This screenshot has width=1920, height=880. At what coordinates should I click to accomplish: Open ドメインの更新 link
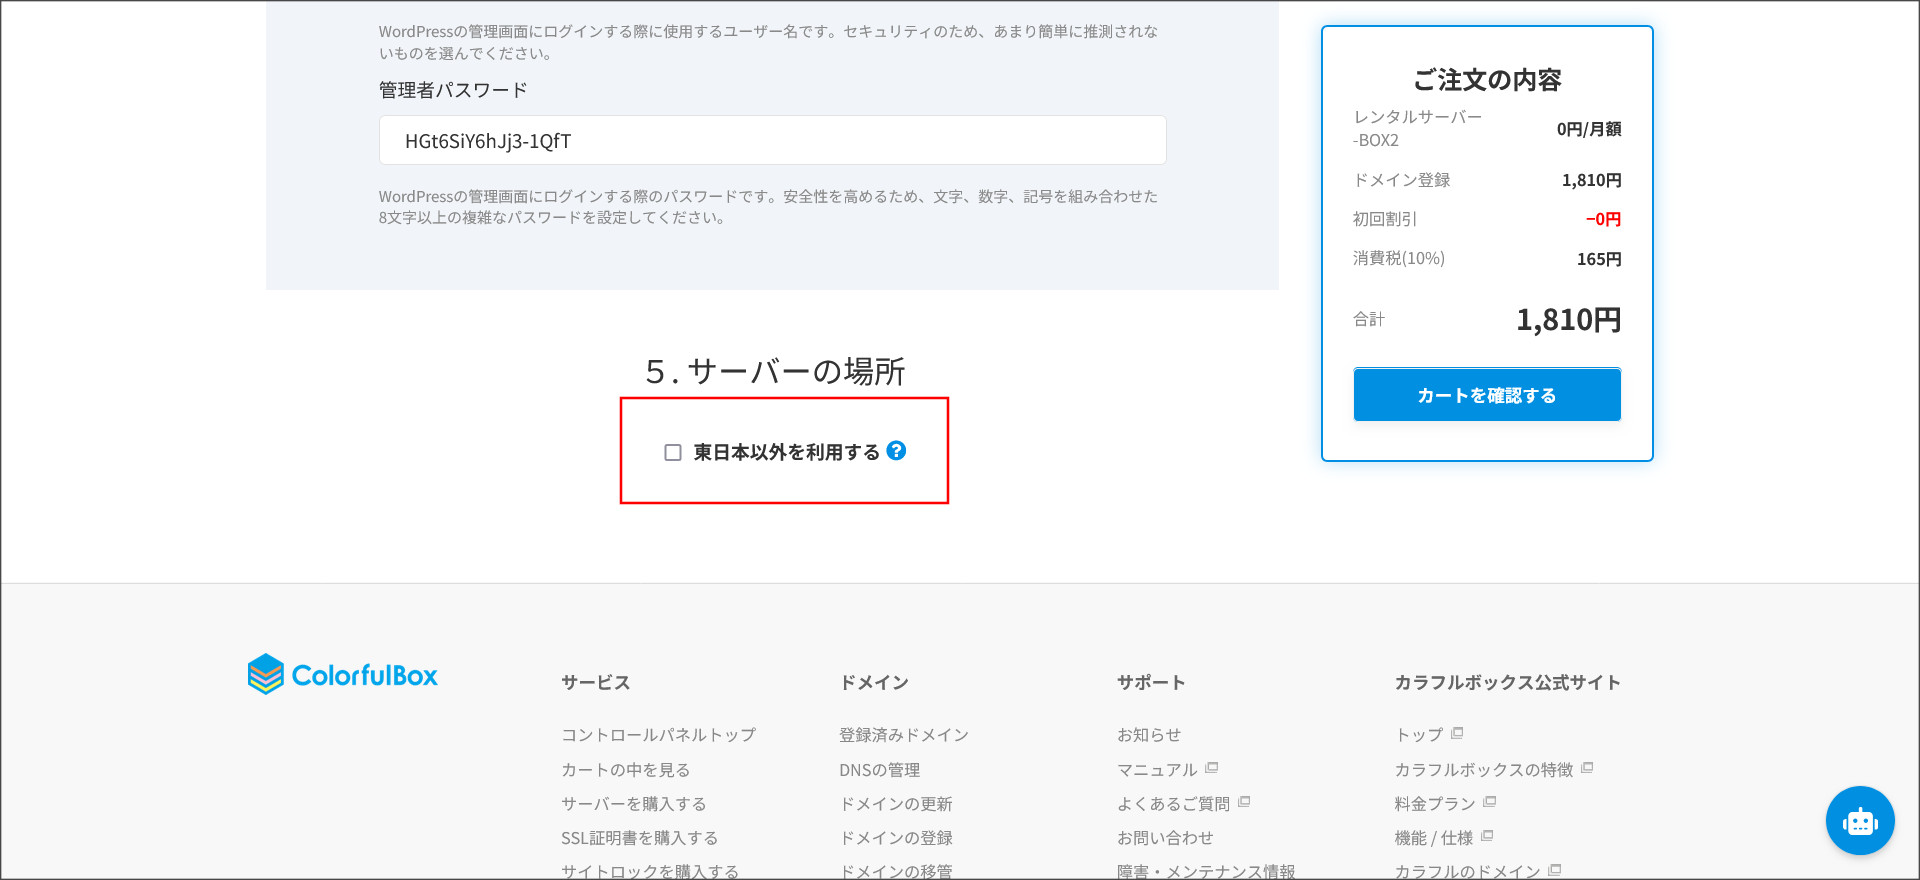point(895,804)
